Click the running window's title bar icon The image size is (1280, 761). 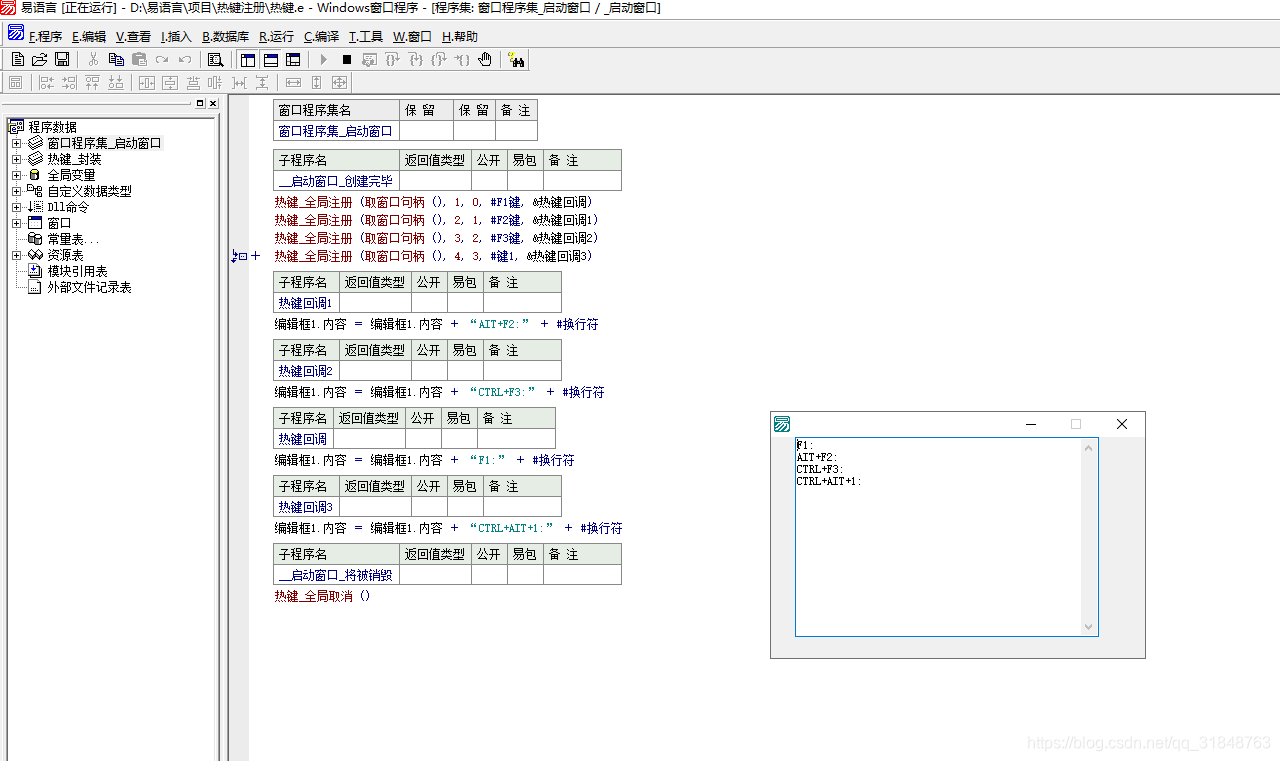pyautogui.click(x=782, y=424)
